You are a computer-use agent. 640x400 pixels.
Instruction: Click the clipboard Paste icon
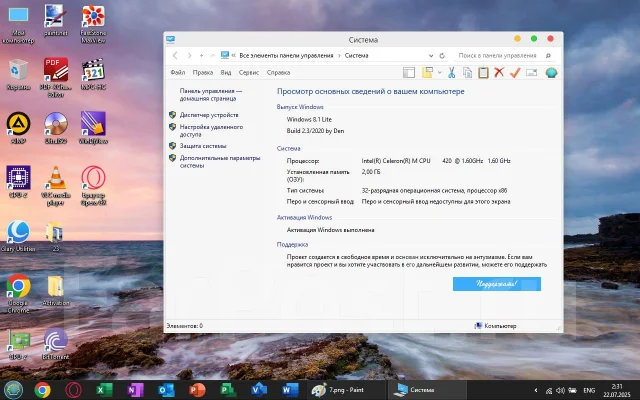pyautogui.click(x=483, y=73)
